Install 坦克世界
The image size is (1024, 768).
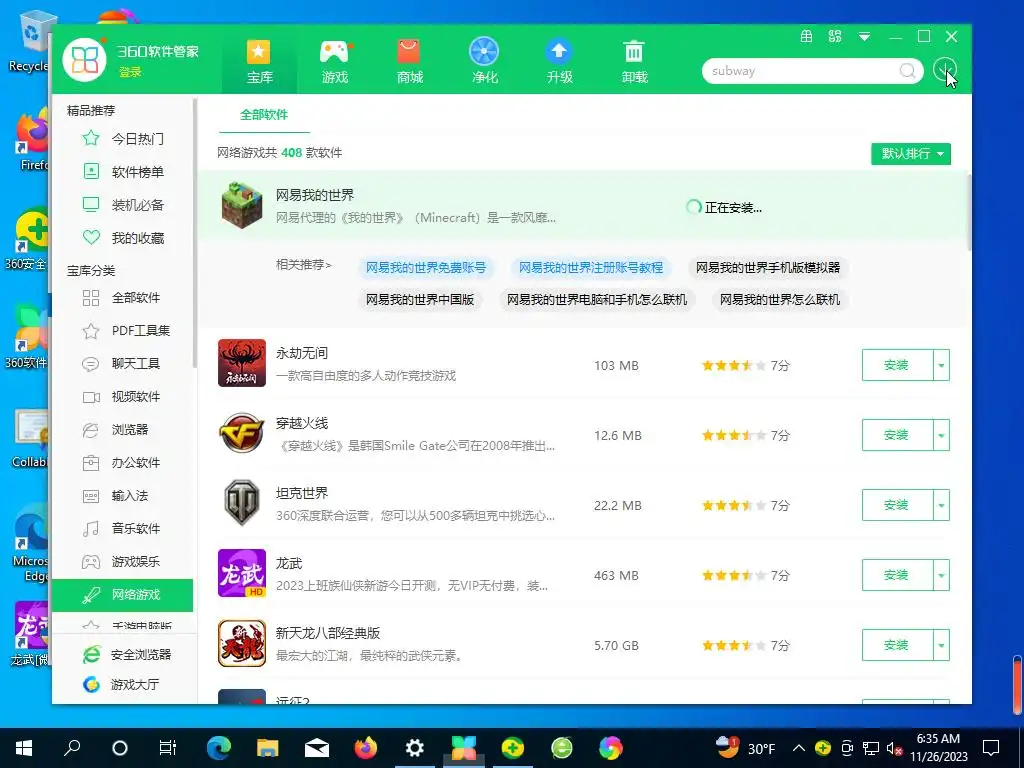tap(897, 505)
